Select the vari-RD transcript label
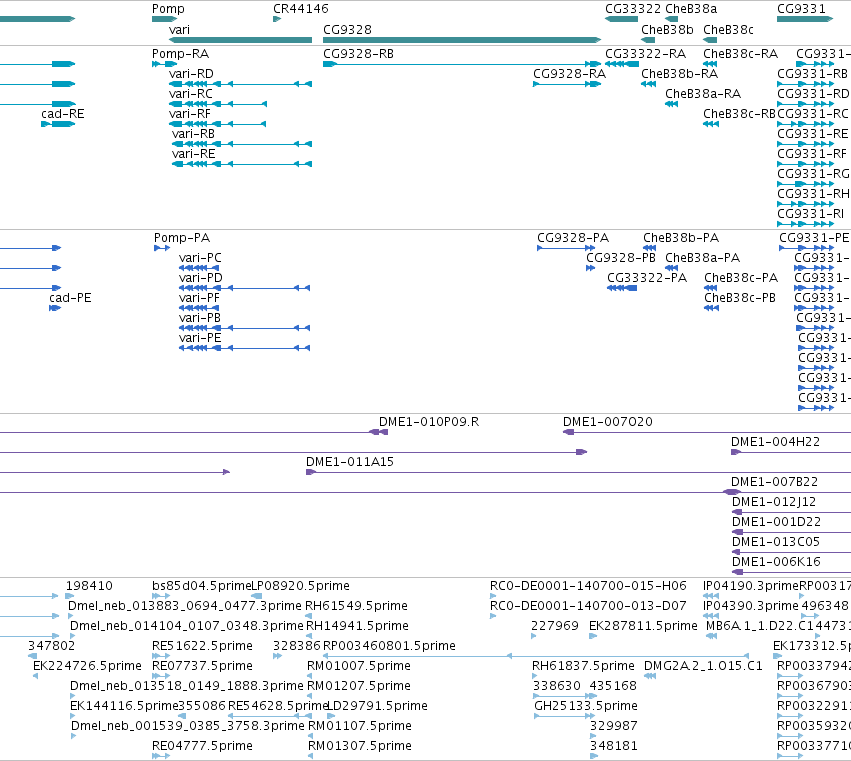The image size is (851, 761). 191,74
